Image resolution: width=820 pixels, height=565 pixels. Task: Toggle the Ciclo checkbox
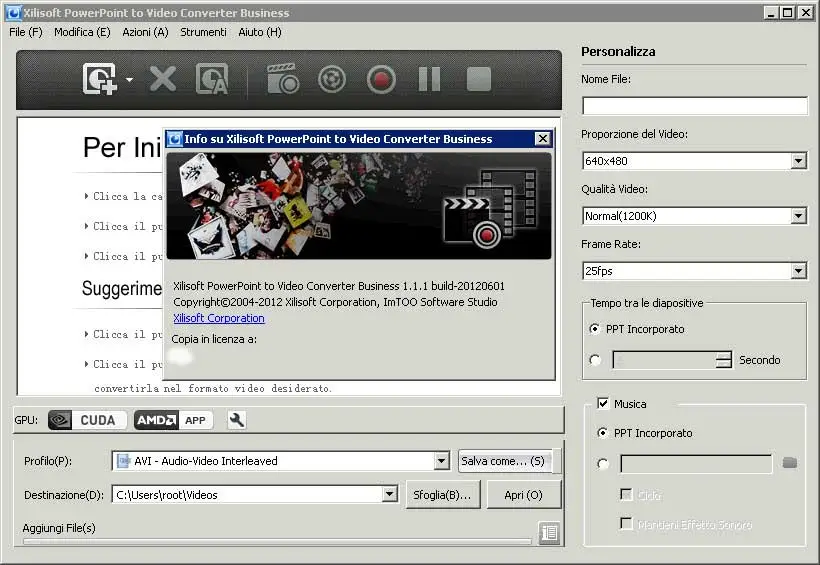click(x=626, y=494)
